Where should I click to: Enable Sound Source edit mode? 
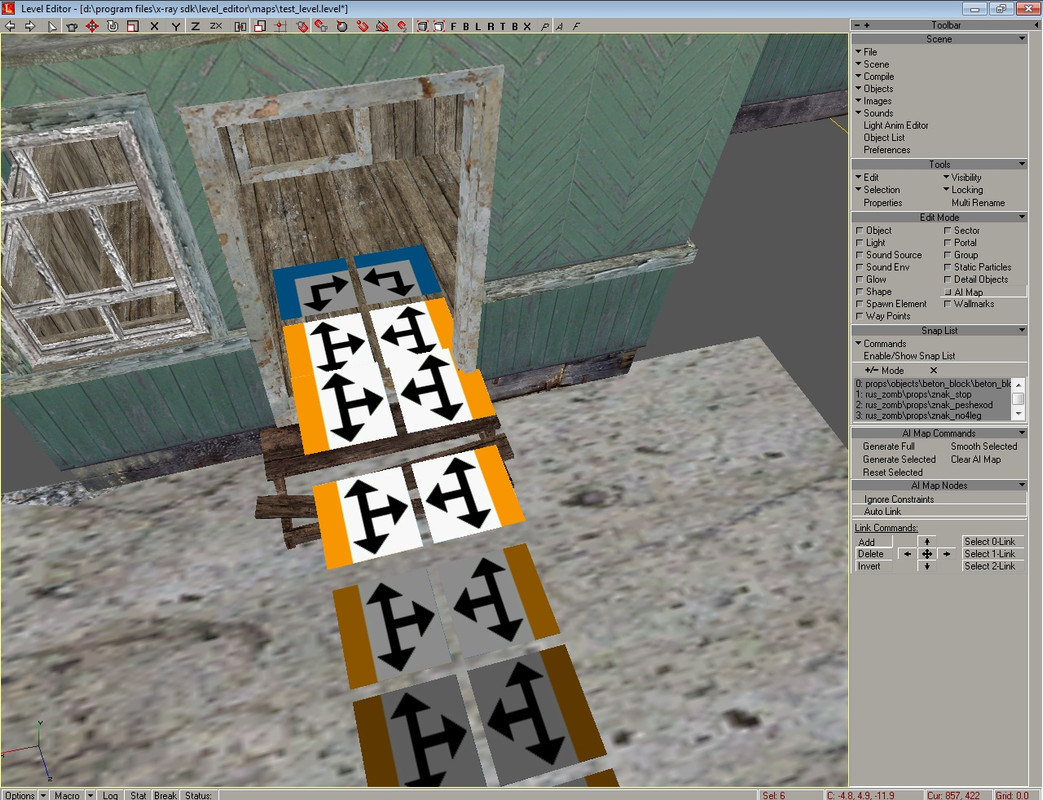(x=859, y=255)
